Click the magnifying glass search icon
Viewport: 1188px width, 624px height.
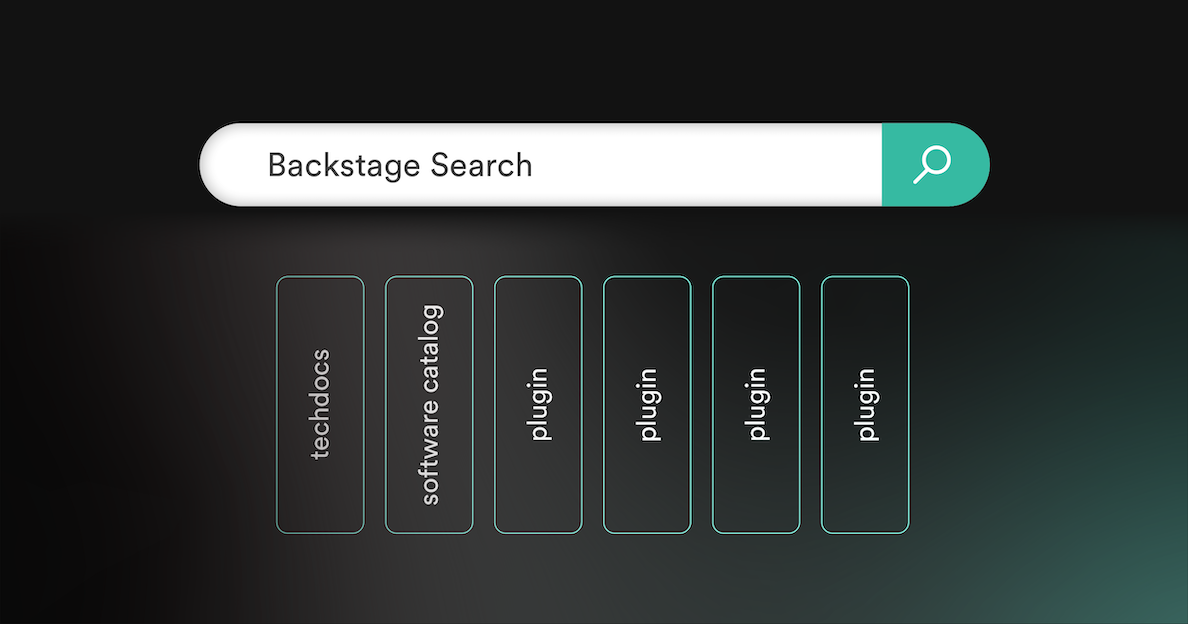(932, 165)
